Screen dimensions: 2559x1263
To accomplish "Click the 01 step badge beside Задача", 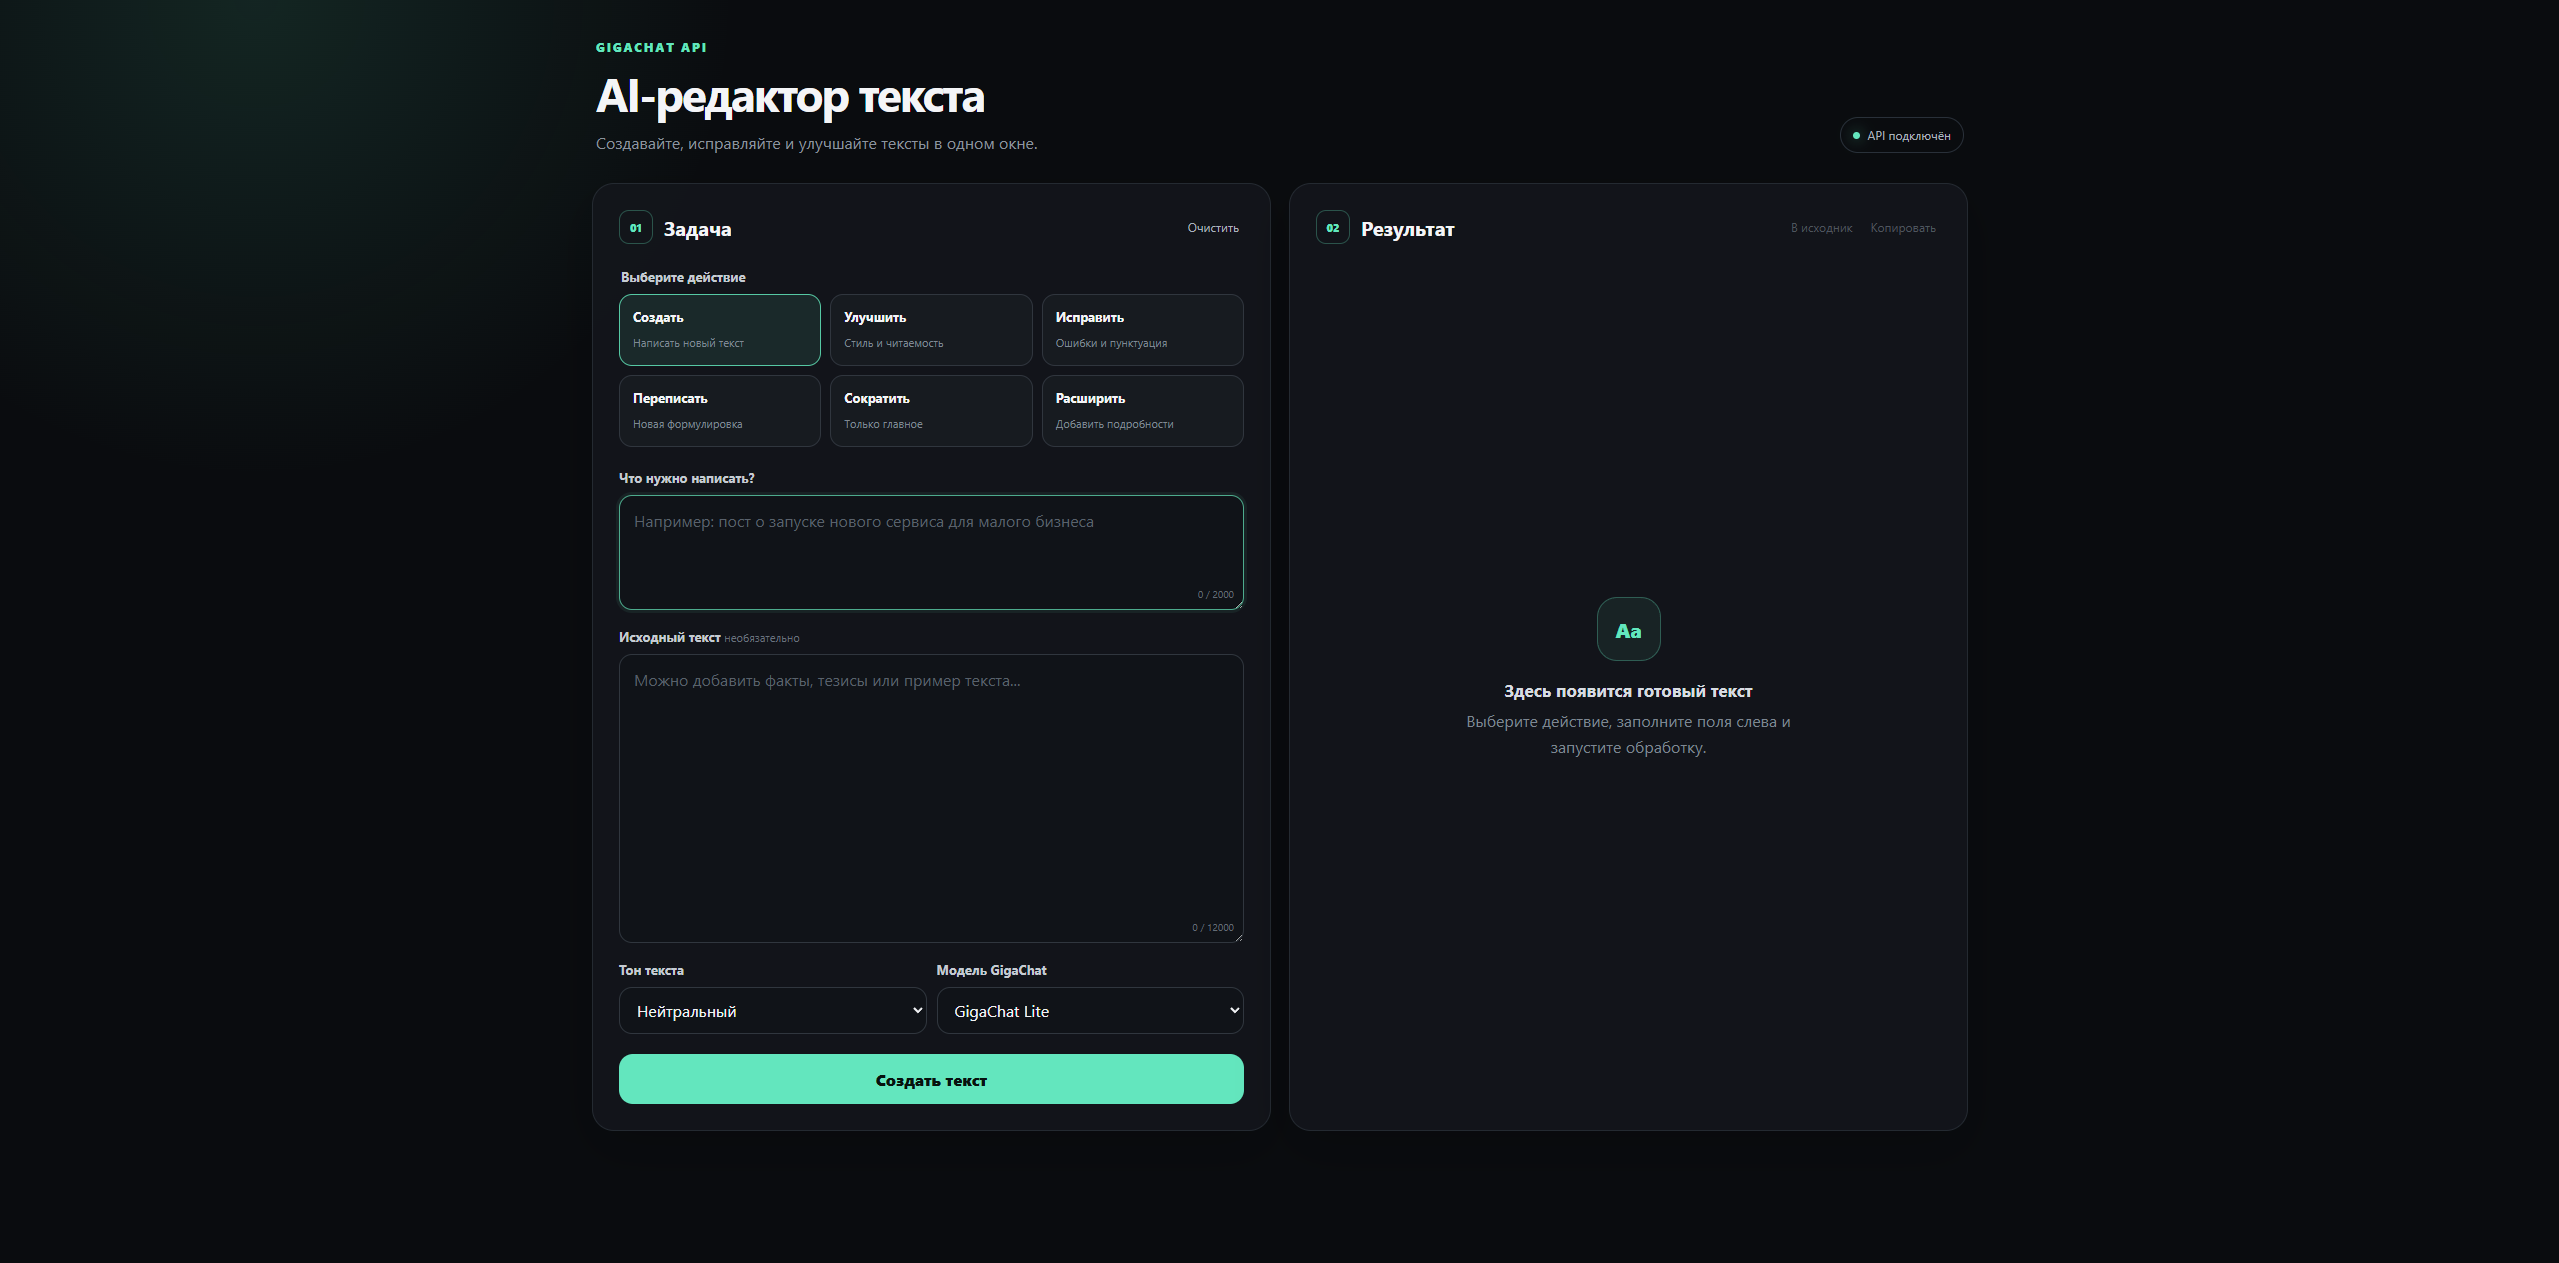I will [636, 228].
